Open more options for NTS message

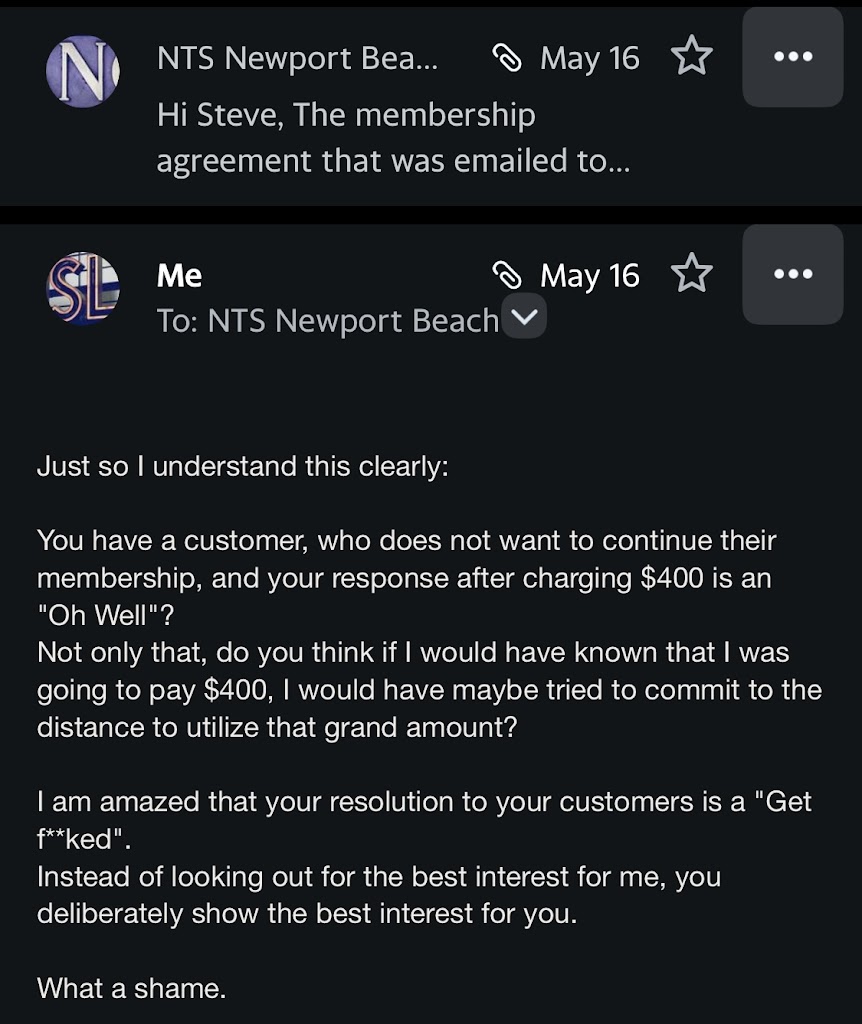click(x=793, y=57)
